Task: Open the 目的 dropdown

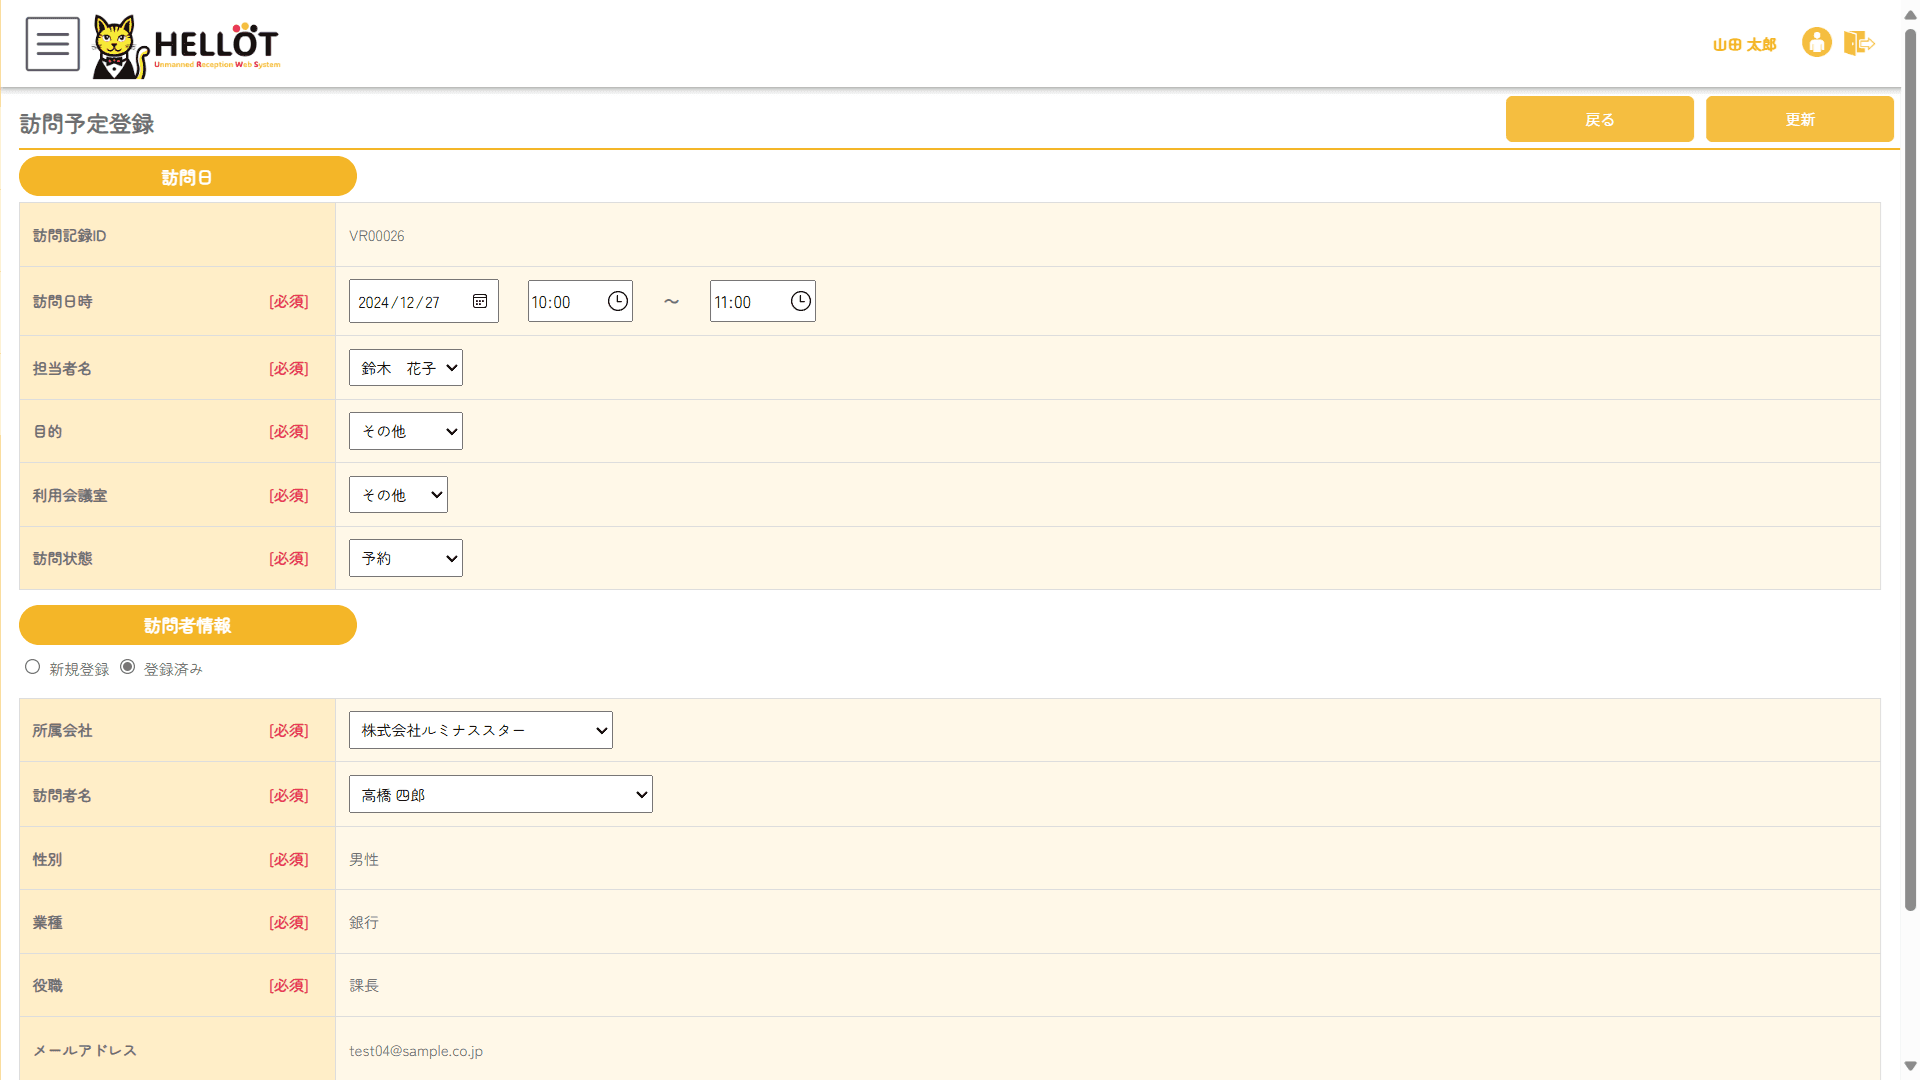Action: coord(405,431)
